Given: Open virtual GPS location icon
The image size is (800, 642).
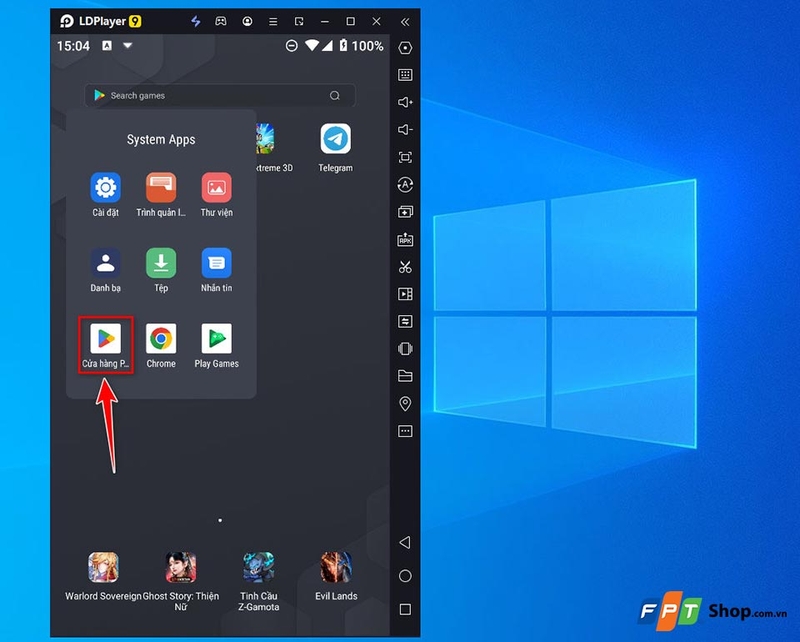Looking at the screenshot, I should pyautogui.click(x=405, y=404).
